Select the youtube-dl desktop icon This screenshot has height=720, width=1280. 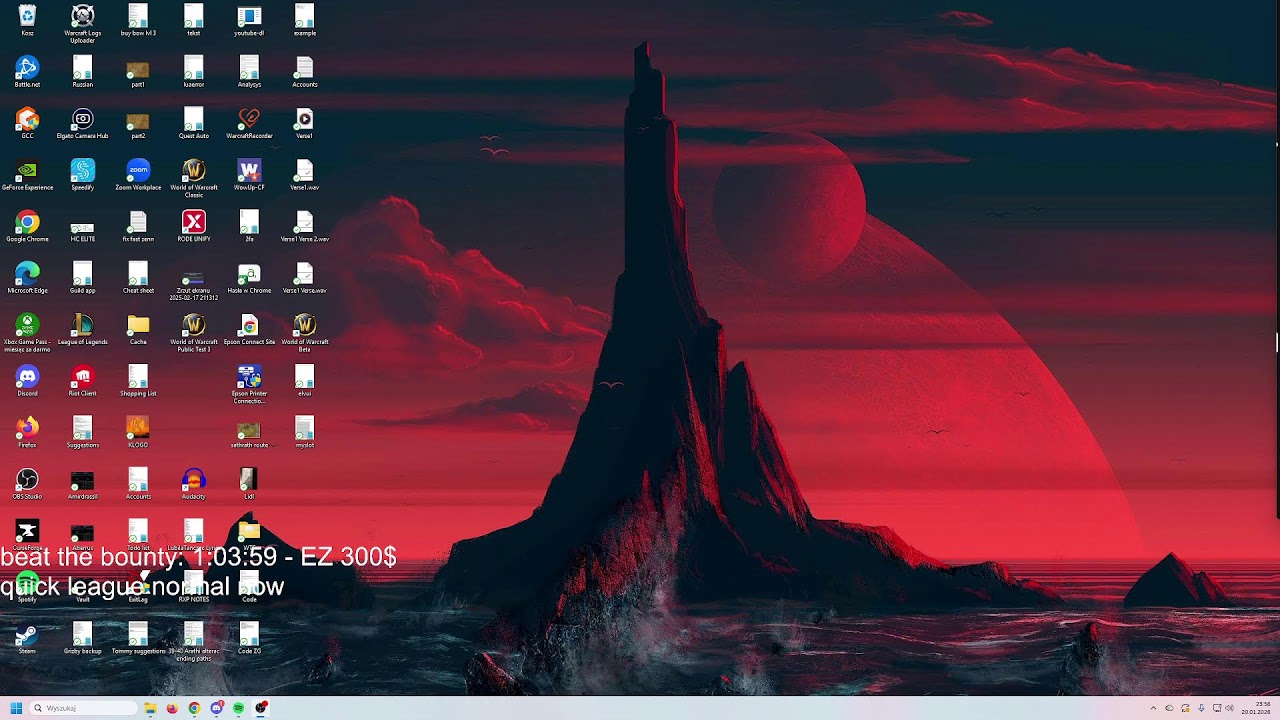[249, 20]
